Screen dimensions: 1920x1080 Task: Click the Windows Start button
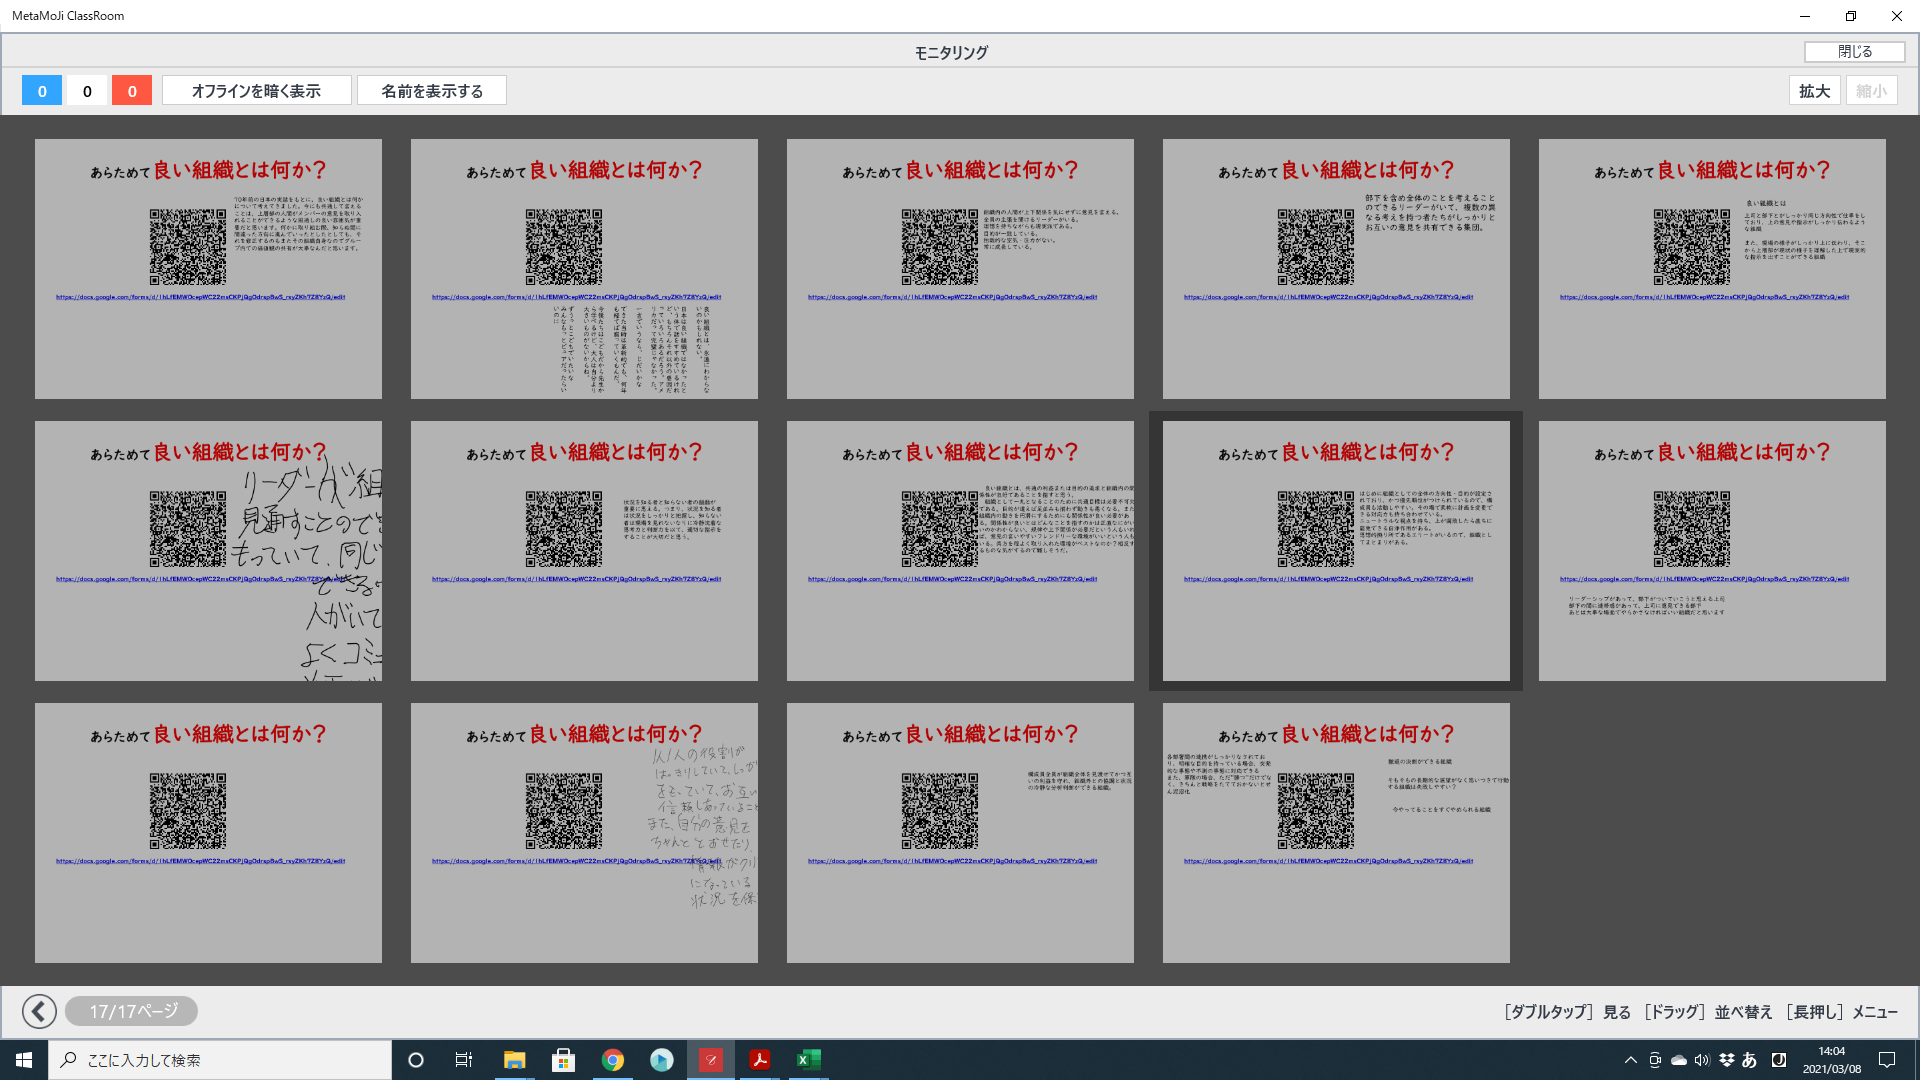(24, 1060)
